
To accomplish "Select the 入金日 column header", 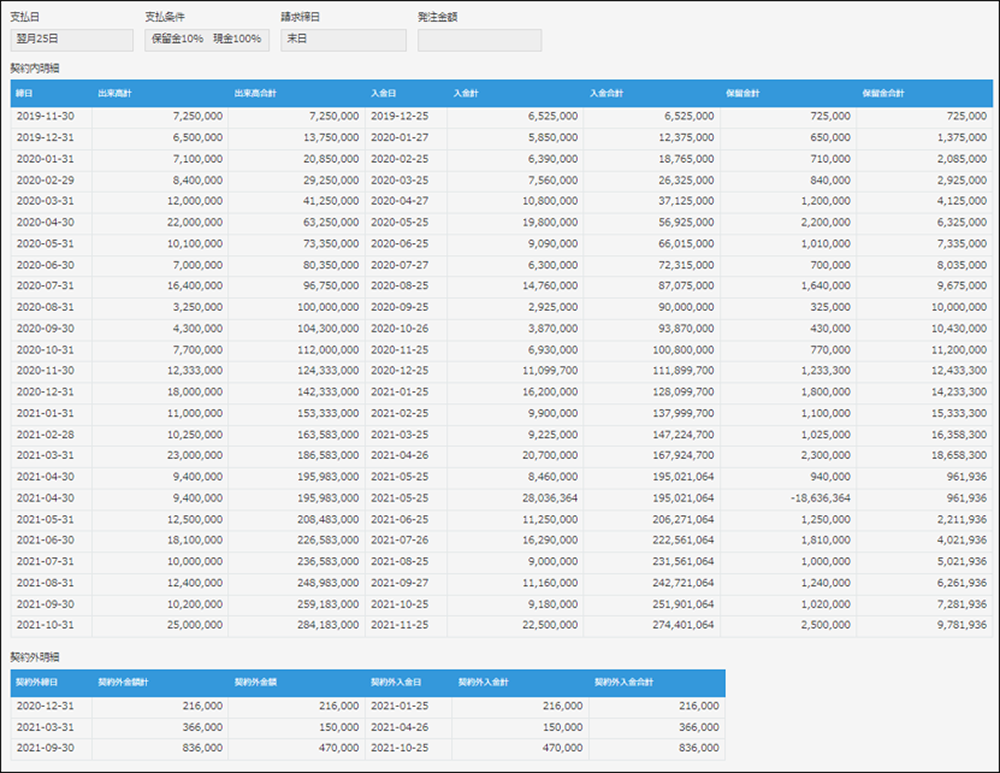I will pos(405,94).
